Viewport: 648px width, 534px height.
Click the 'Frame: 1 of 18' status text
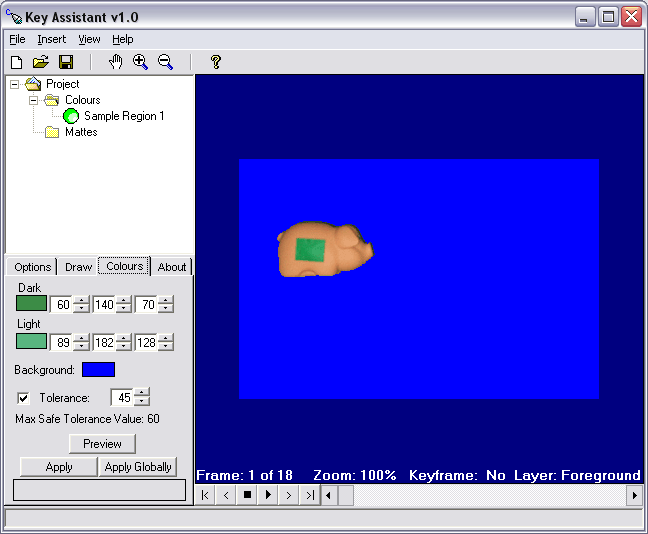point(244,475)
